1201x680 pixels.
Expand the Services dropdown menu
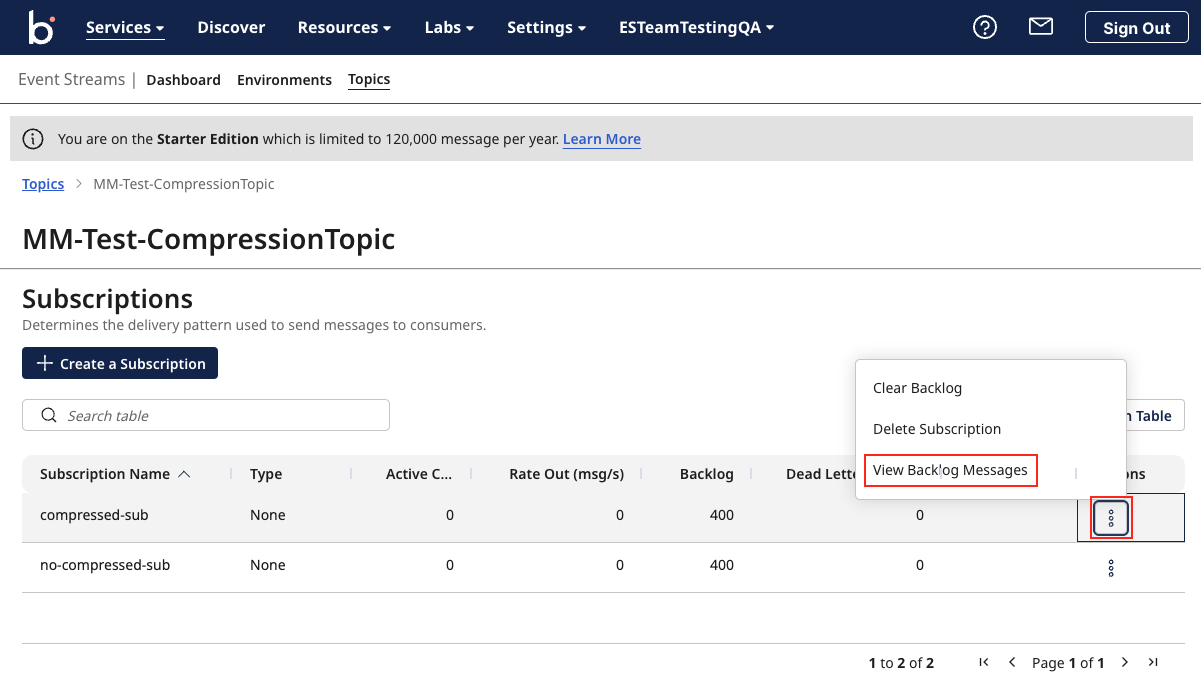[125, 28]
